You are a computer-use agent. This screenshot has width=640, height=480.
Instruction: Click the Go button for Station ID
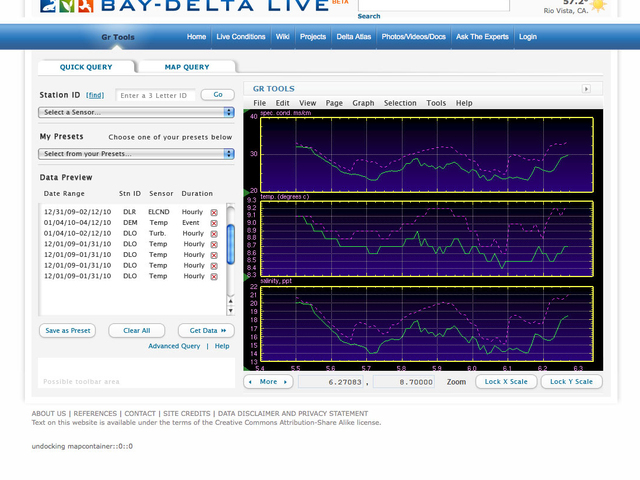pos(218,95)
